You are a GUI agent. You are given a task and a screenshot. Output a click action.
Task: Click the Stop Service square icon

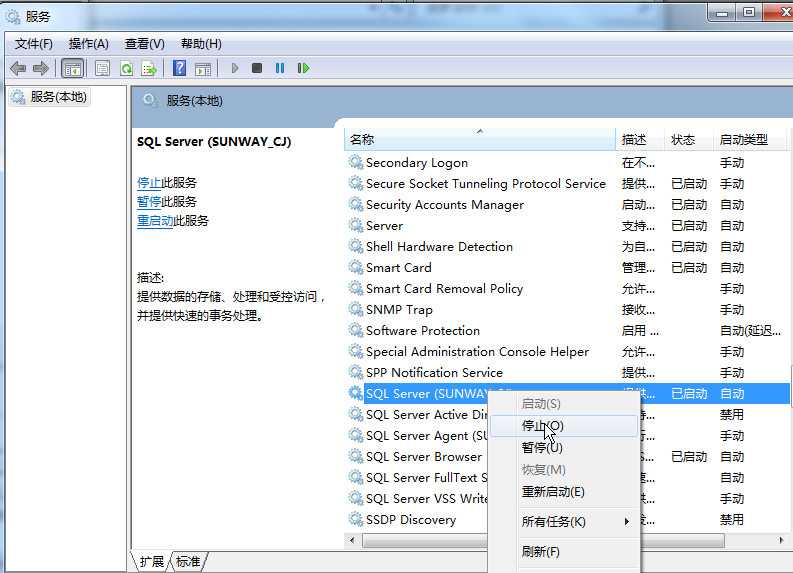[257, 68]
